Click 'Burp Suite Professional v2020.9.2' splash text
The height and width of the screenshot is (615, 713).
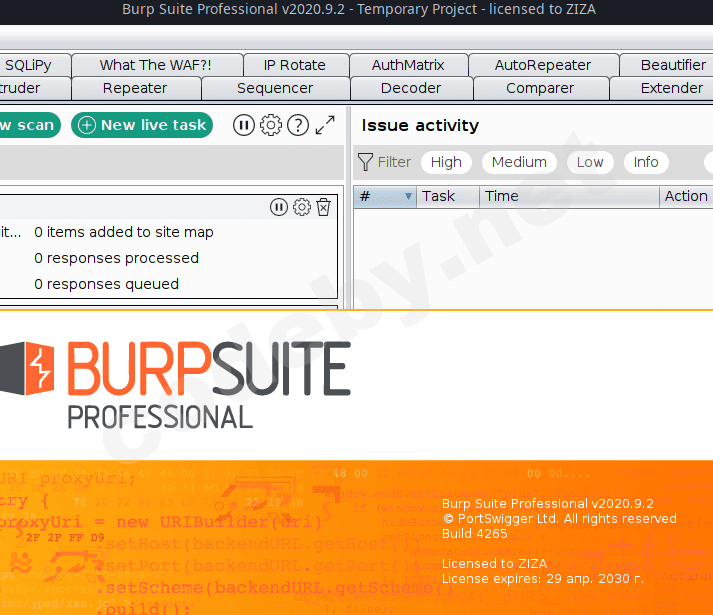click(548, 504)
